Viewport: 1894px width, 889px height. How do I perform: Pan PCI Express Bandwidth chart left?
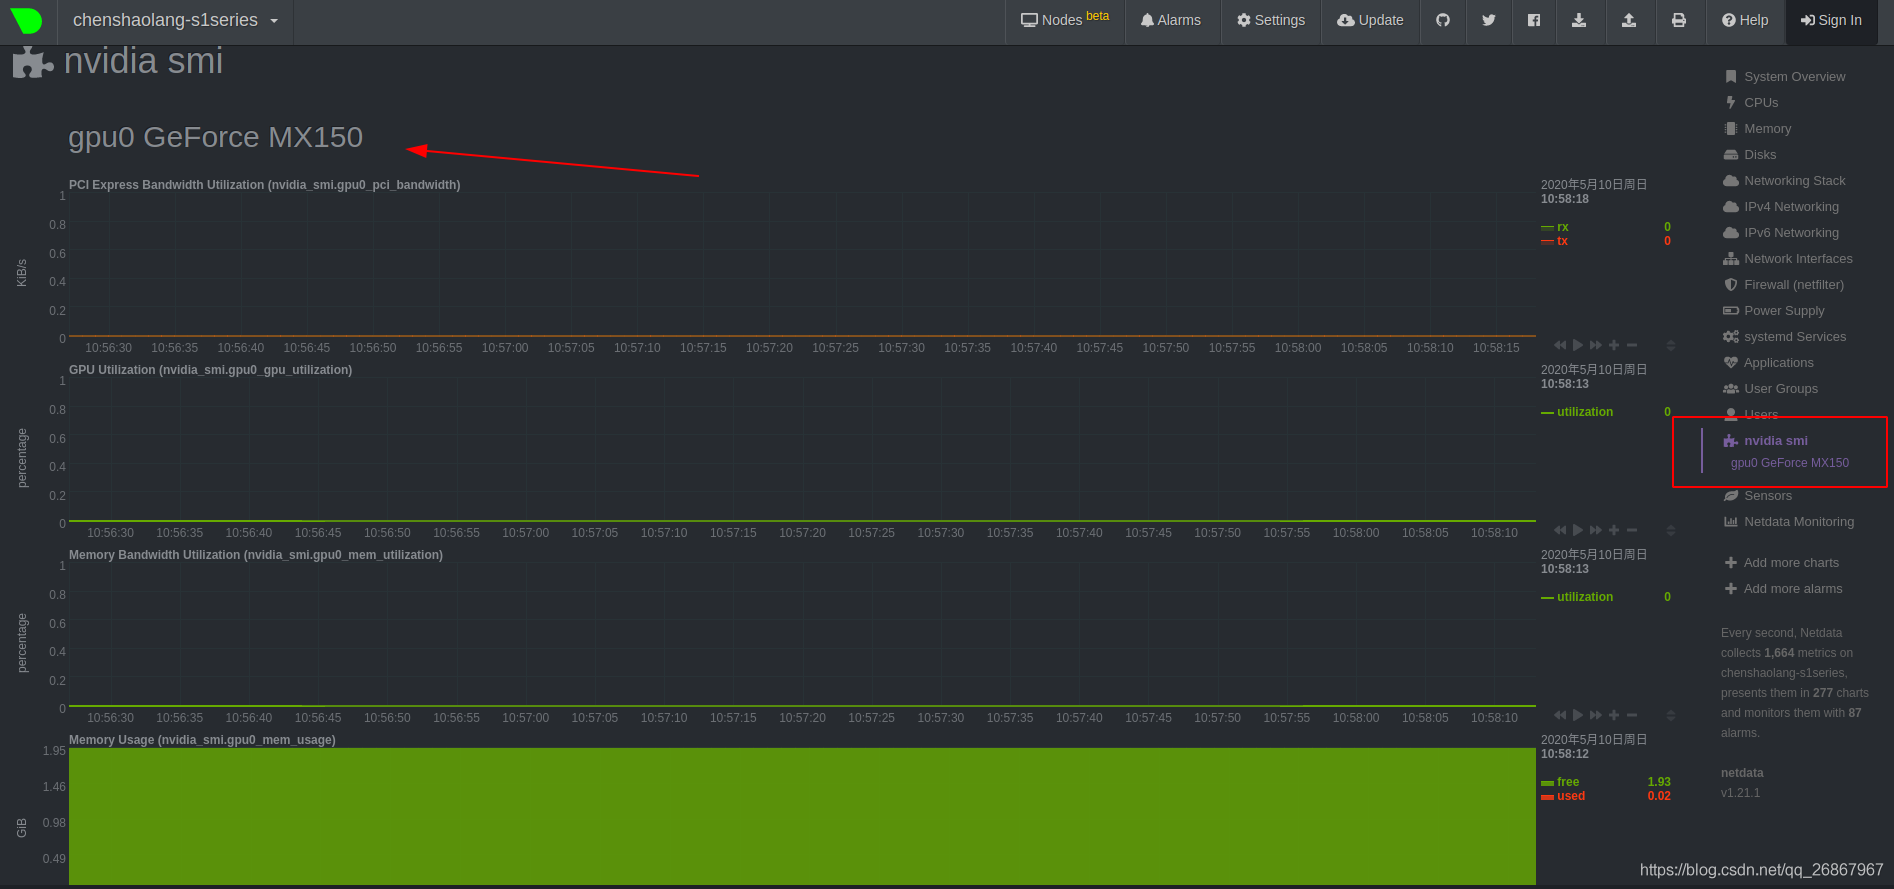click(x=1560, y=345)
